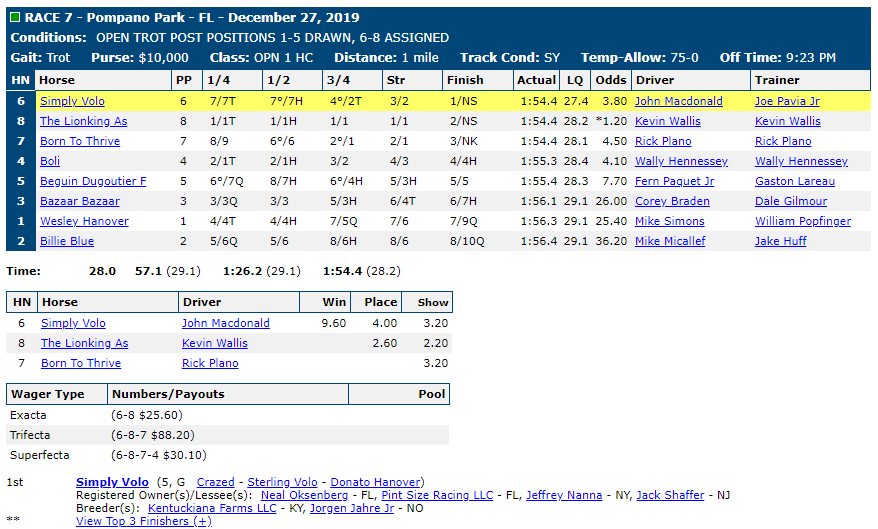Open Rick Plano in the payout table
The height and width of the screenshot is (529, 878).
[210, 363]
